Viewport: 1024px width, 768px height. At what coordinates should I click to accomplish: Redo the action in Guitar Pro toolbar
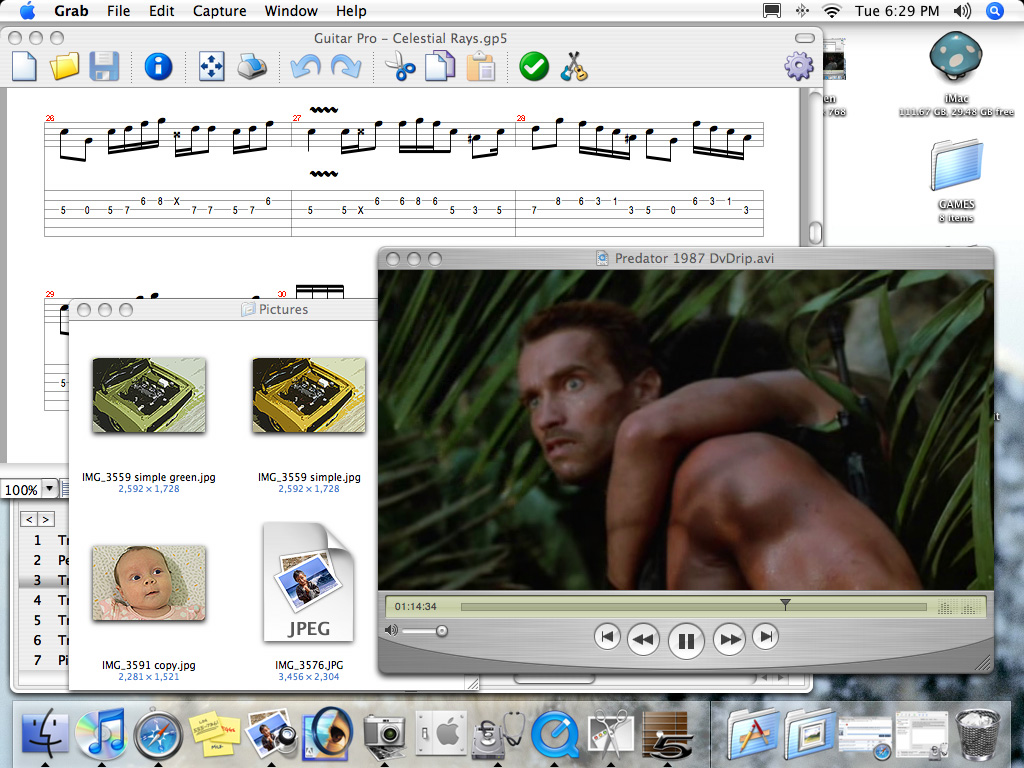click(346, 67)
